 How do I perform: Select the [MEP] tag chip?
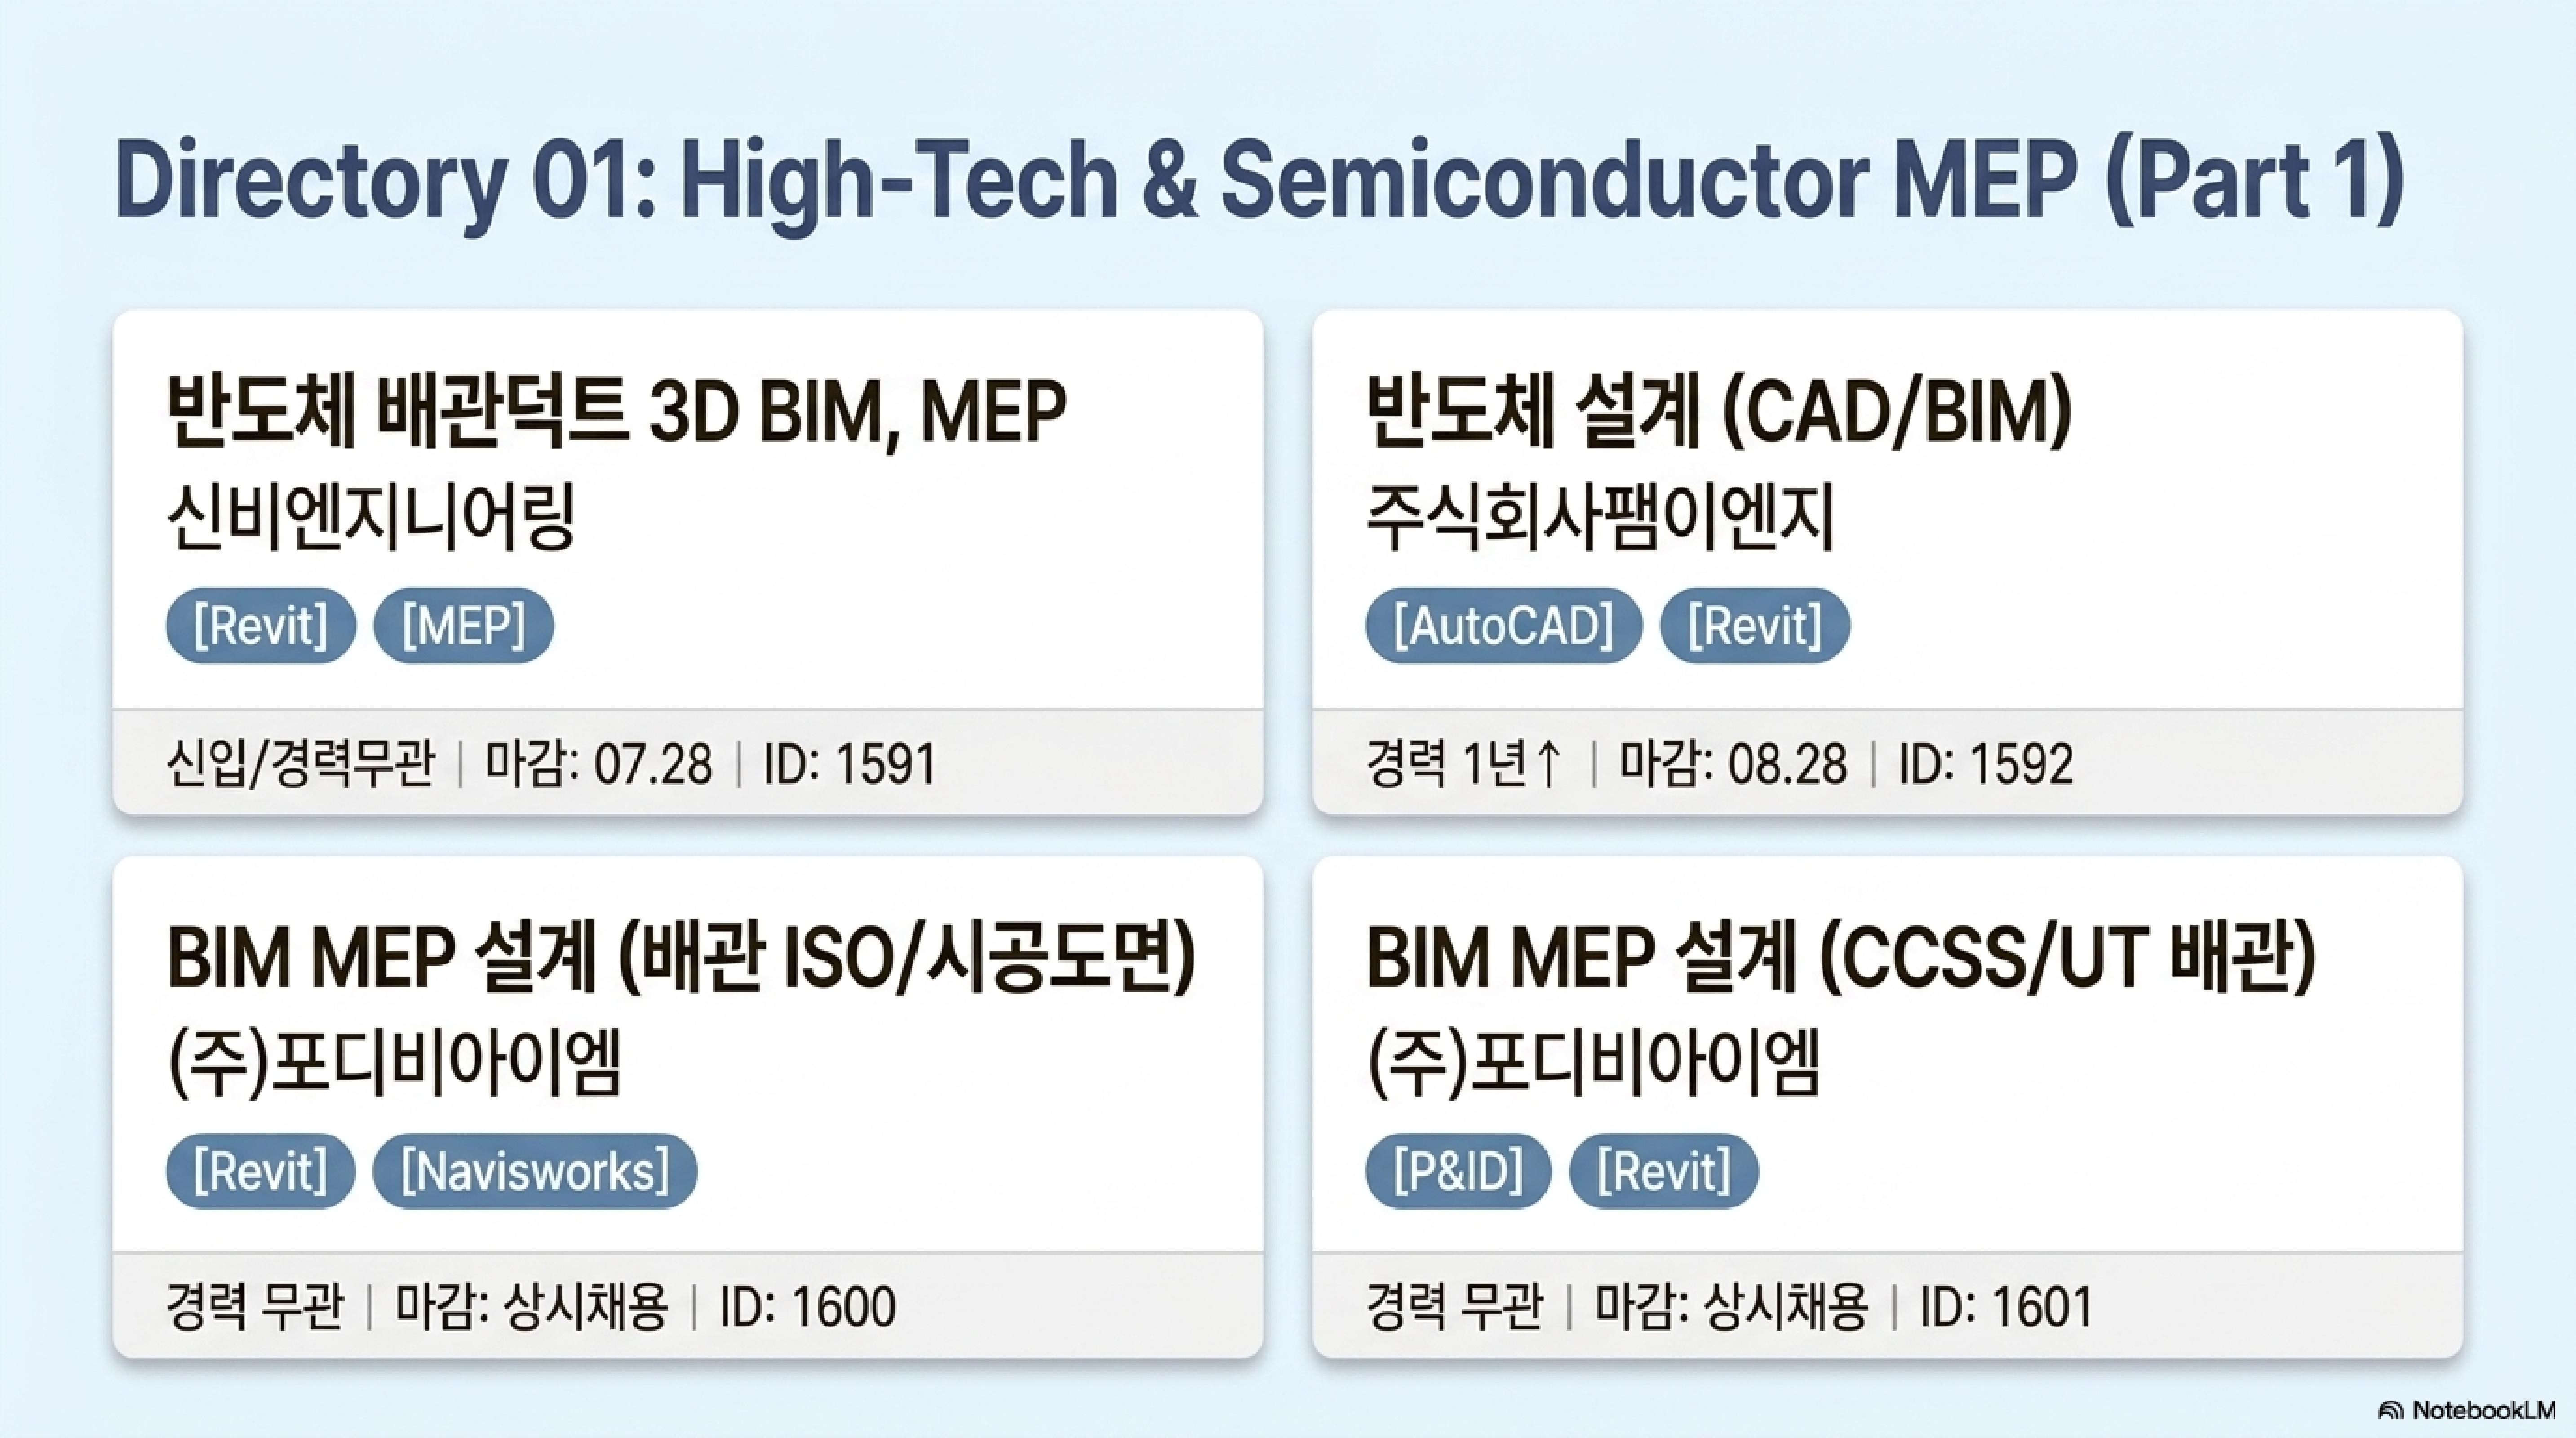coord(463,626)
